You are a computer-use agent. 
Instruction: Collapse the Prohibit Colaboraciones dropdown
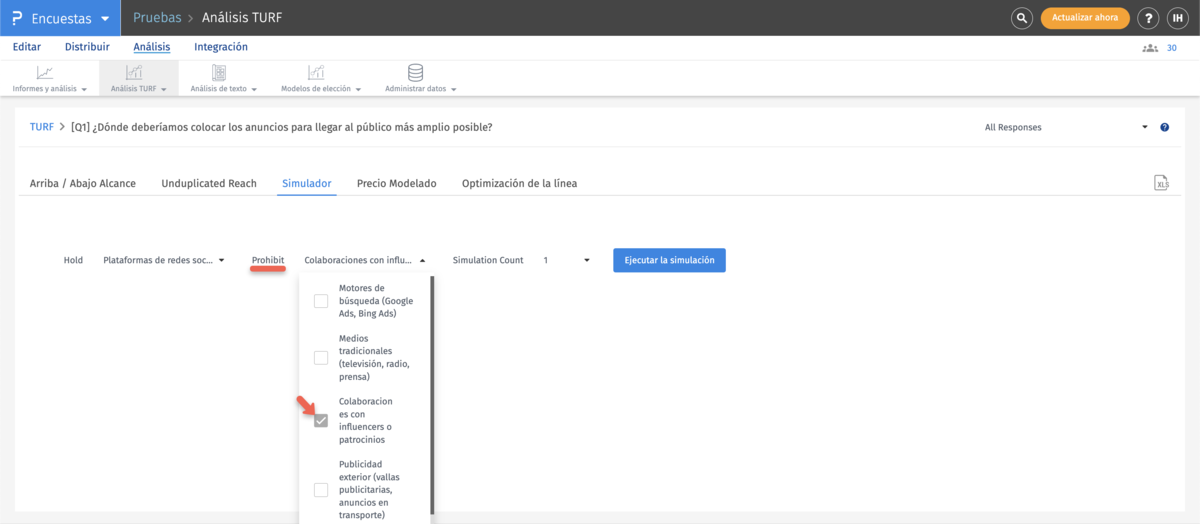tap(365, 260)
